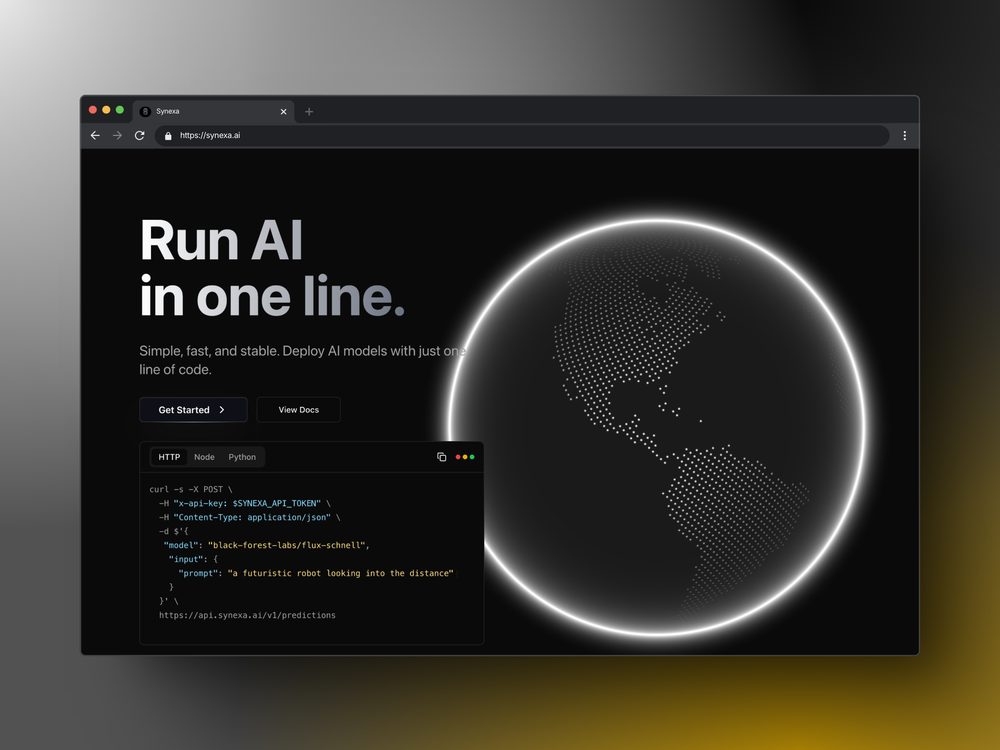Switch to the Node code tab
Viewport: 1000px width, 750px height.
[x=204, y=457]
